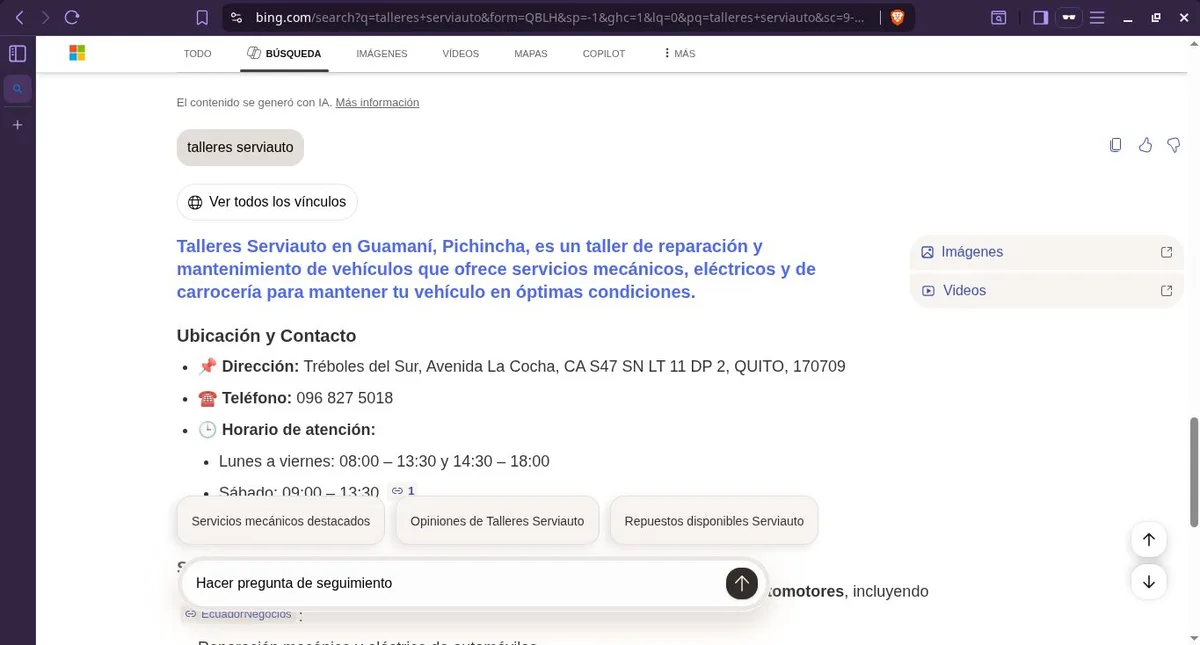Image resolution: width=1200 pixels, height=645 pixels.
Task: Click the page vertical scrollbar thumb
Action: (x=1193, y=470)
